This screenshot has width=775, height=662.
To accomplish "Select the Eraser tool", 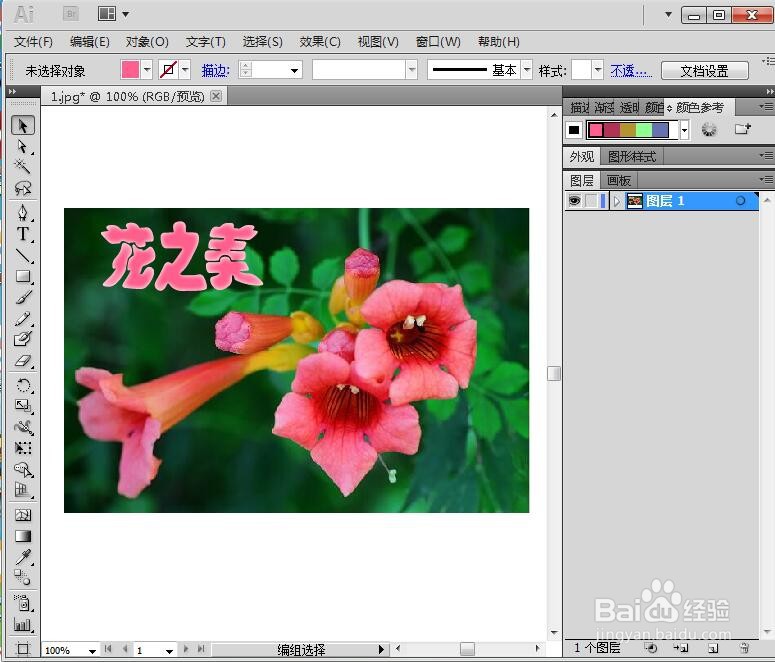I will click(23, 360).
